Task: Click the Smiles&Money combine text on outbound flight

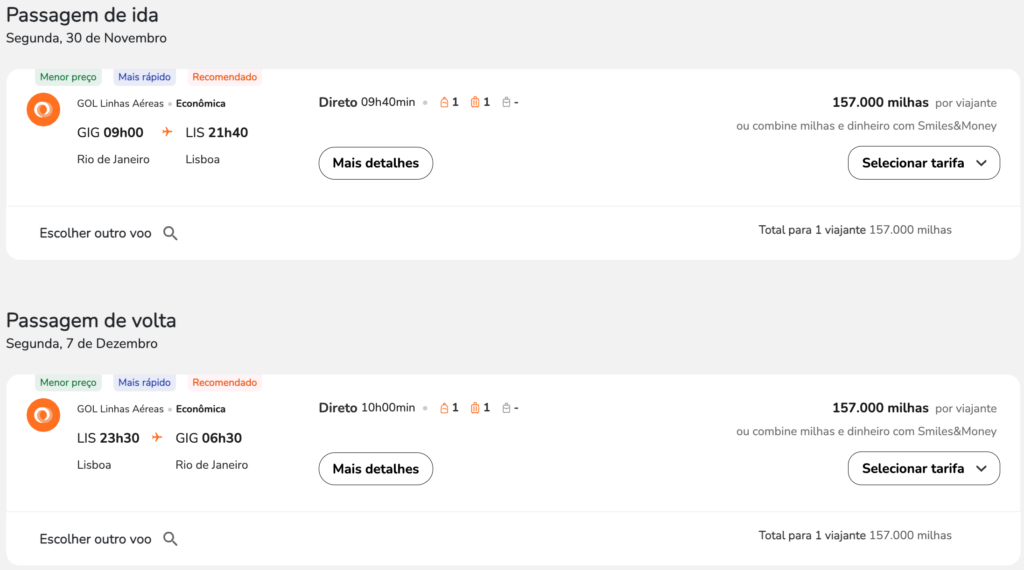Action: pos(866,126)
